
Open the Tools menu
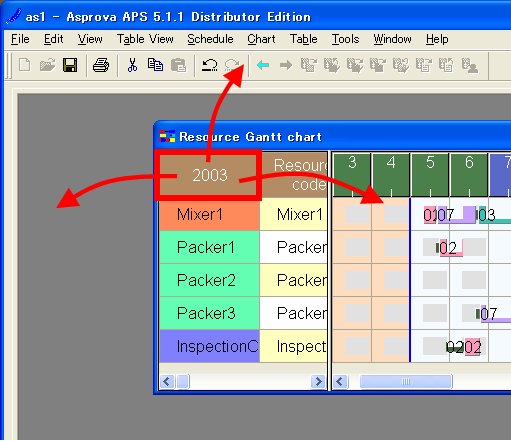(x=345, y=39)
